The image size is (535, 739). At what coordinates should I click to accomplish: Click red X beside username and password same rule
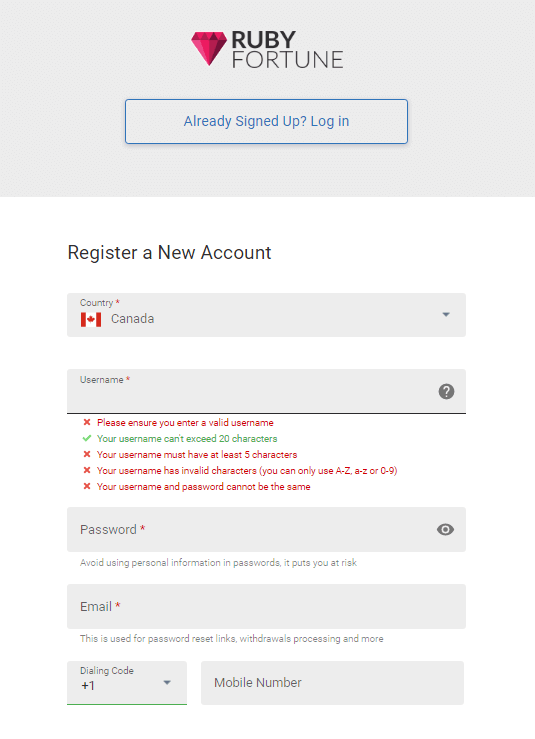(87, 486)
